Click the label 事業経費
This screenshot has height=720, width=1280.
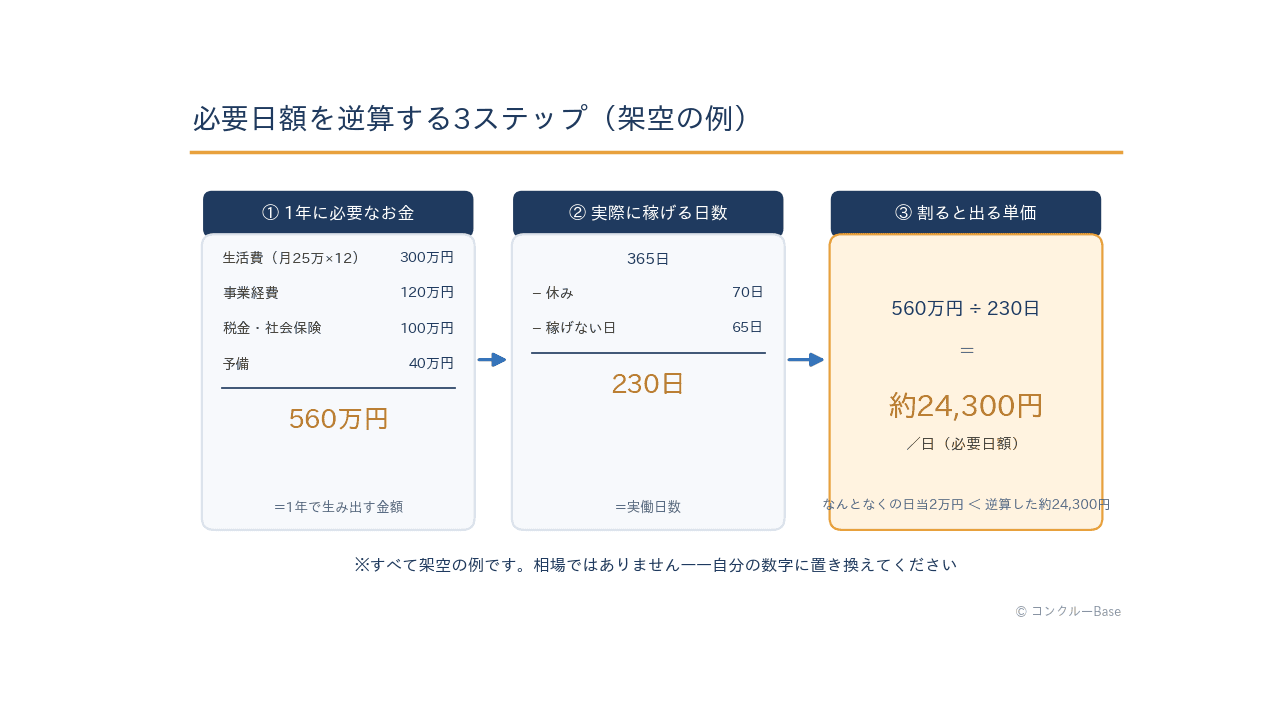(x=251, y=293)
